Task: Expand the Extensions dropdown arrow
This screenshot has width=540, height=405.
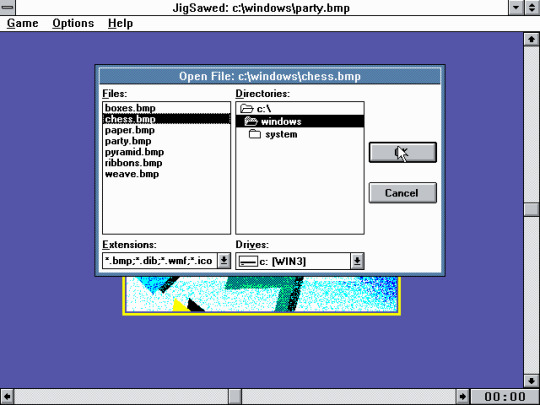Action: [x=224, y=261]
